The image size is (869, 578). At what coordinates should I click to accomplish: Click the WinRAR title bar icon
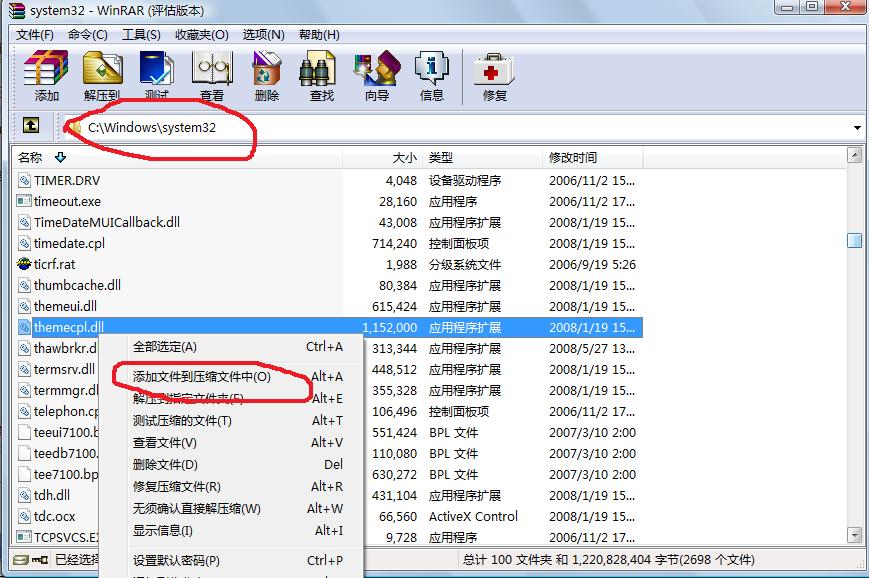click(x=17, y=10)
